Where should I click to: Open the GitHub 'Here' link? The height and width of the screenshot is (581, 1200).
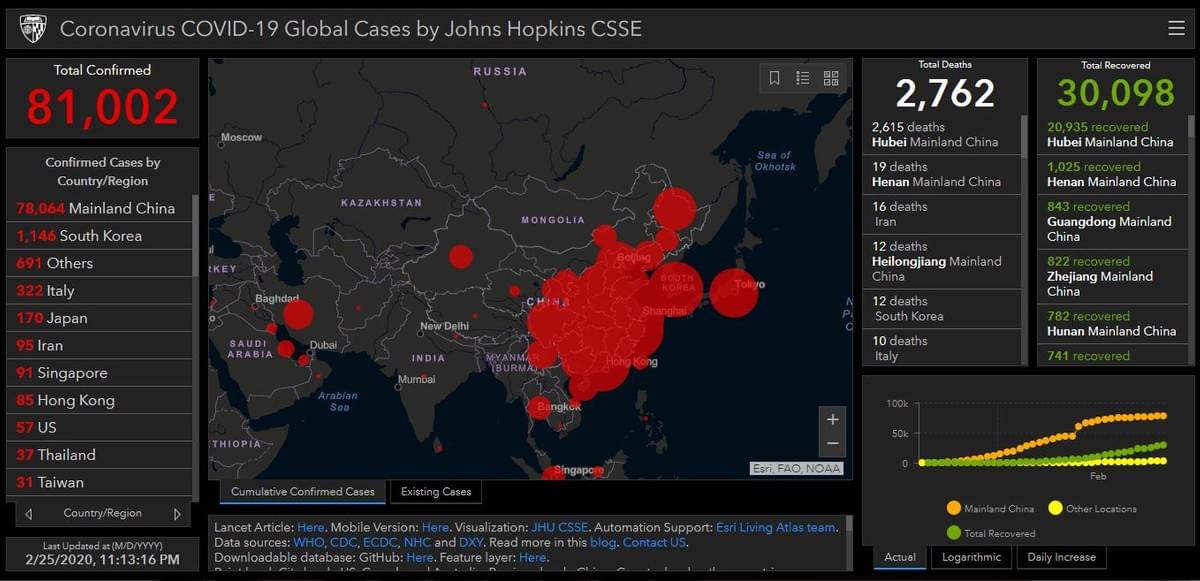click(x=420, y=557)
